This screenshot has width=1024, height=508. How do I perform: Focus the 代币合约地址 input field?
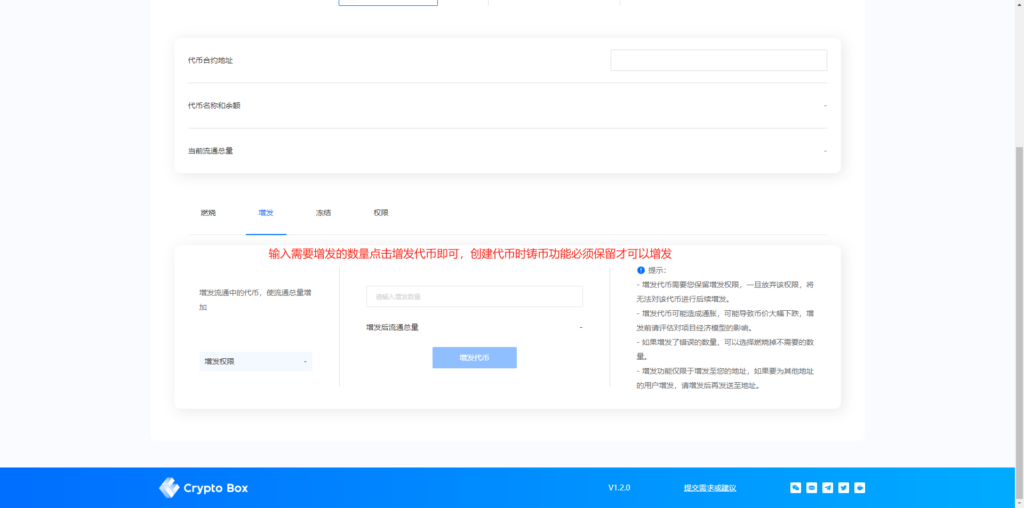pos(718,60)
